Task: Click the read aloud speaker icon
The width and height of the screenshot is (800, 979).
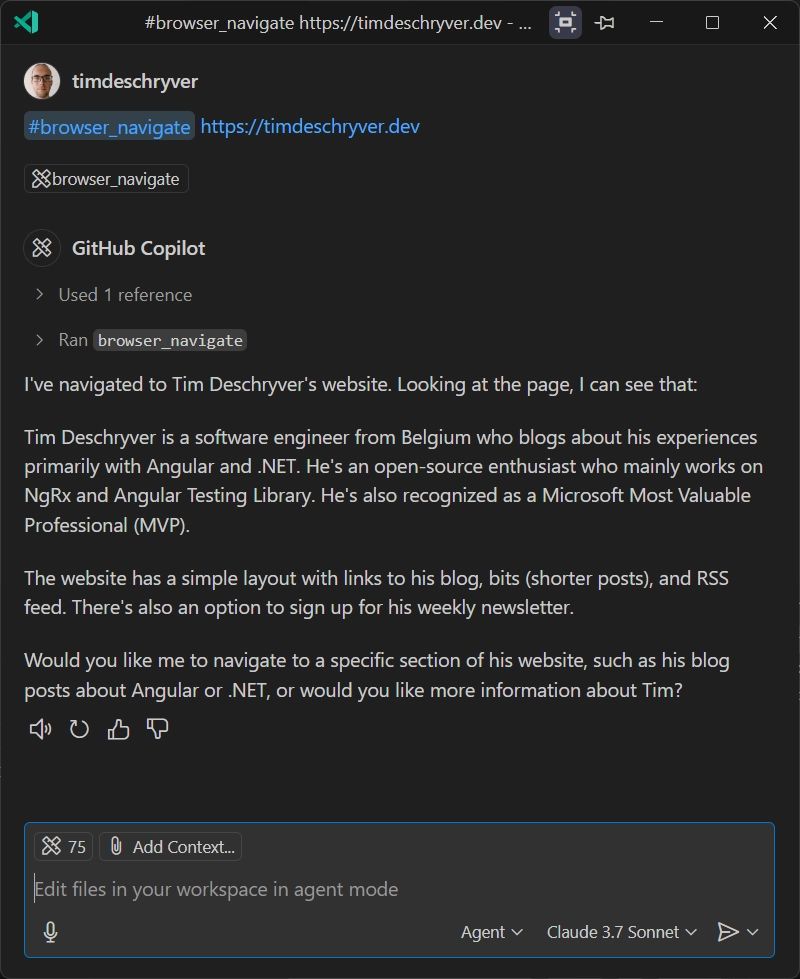Action: coord(40,729)
